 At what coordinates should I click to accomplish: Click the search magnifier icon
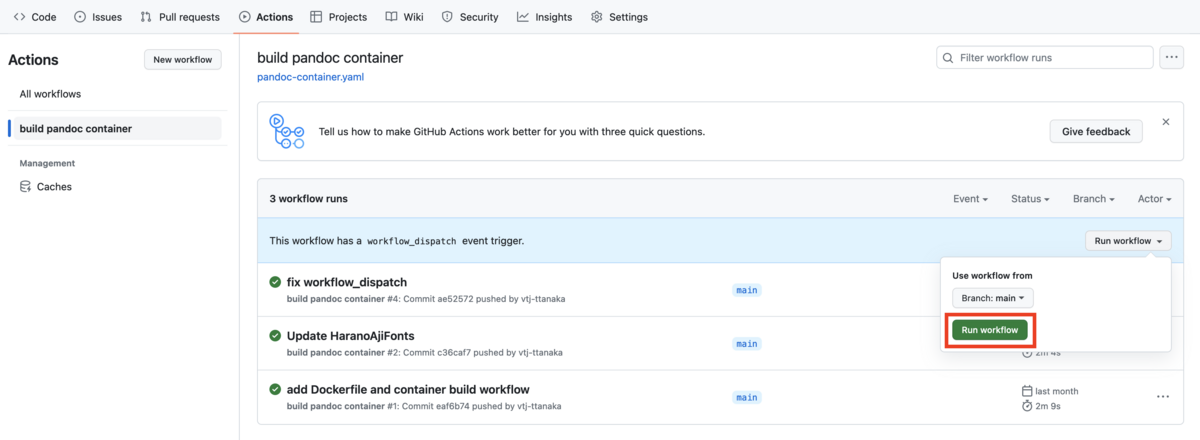coord(947,58)
